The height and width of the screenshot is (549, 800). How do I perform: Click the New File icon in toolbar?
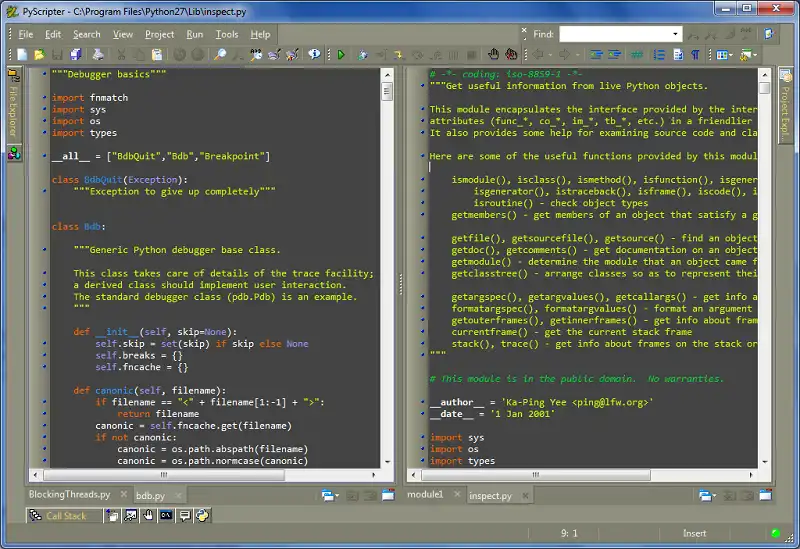(20, 54)
